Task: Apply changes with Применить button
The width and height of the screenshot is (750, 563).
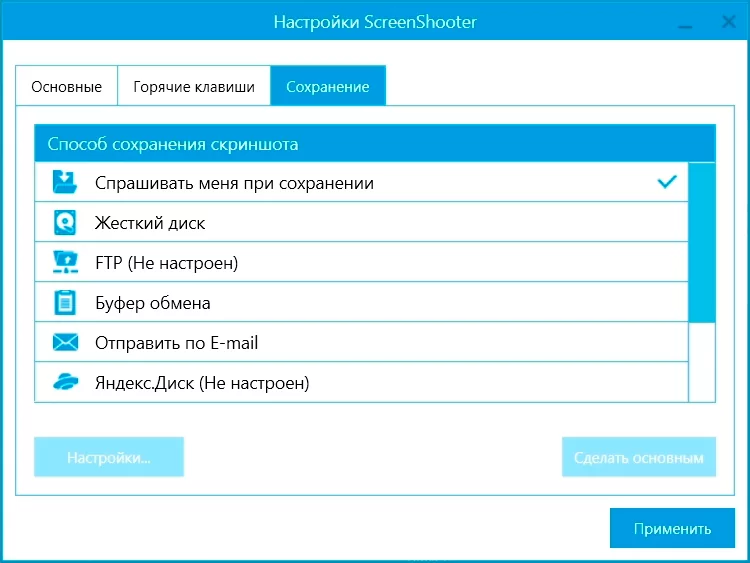Action: tap(672, 528)
